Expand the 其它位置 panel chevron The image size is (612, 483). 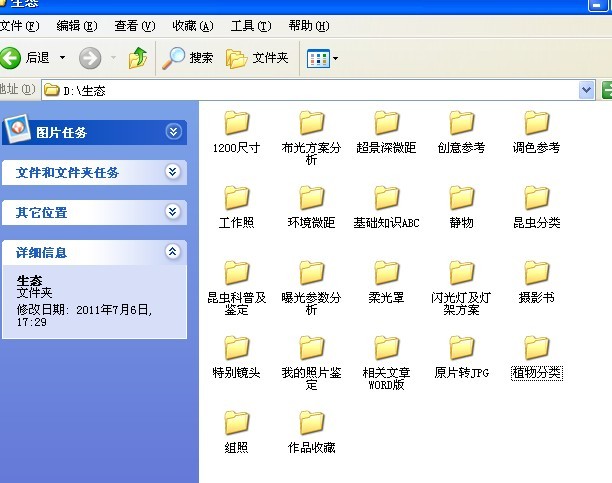[x=173, y=211]
